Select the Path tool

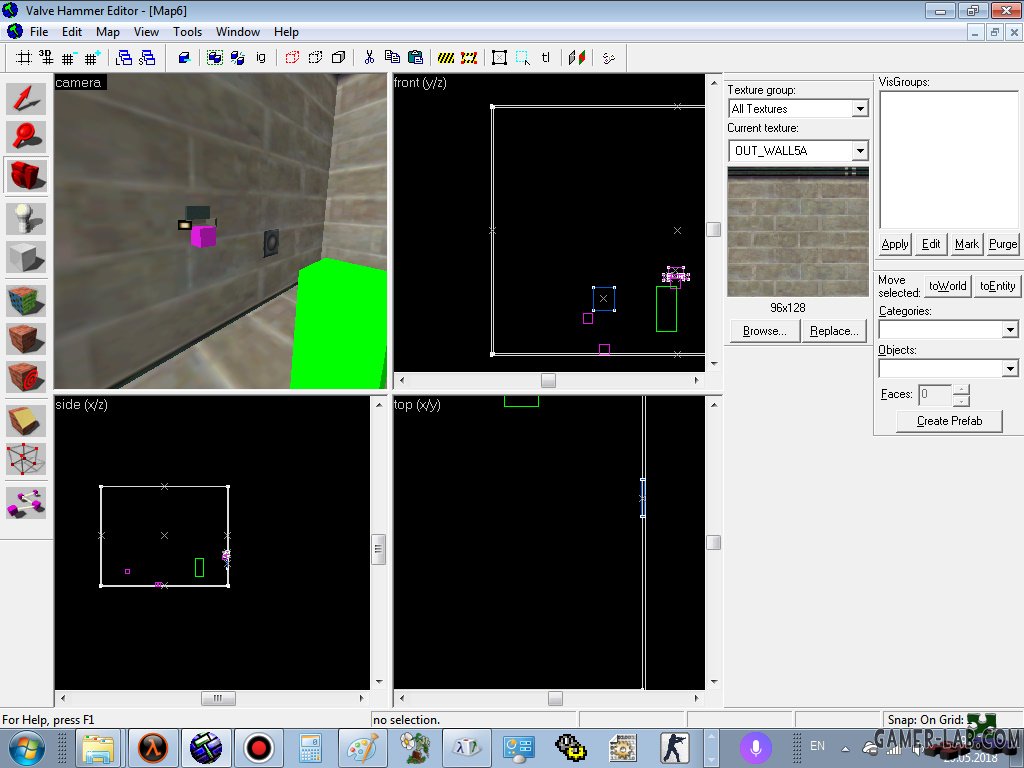(26, 503)
